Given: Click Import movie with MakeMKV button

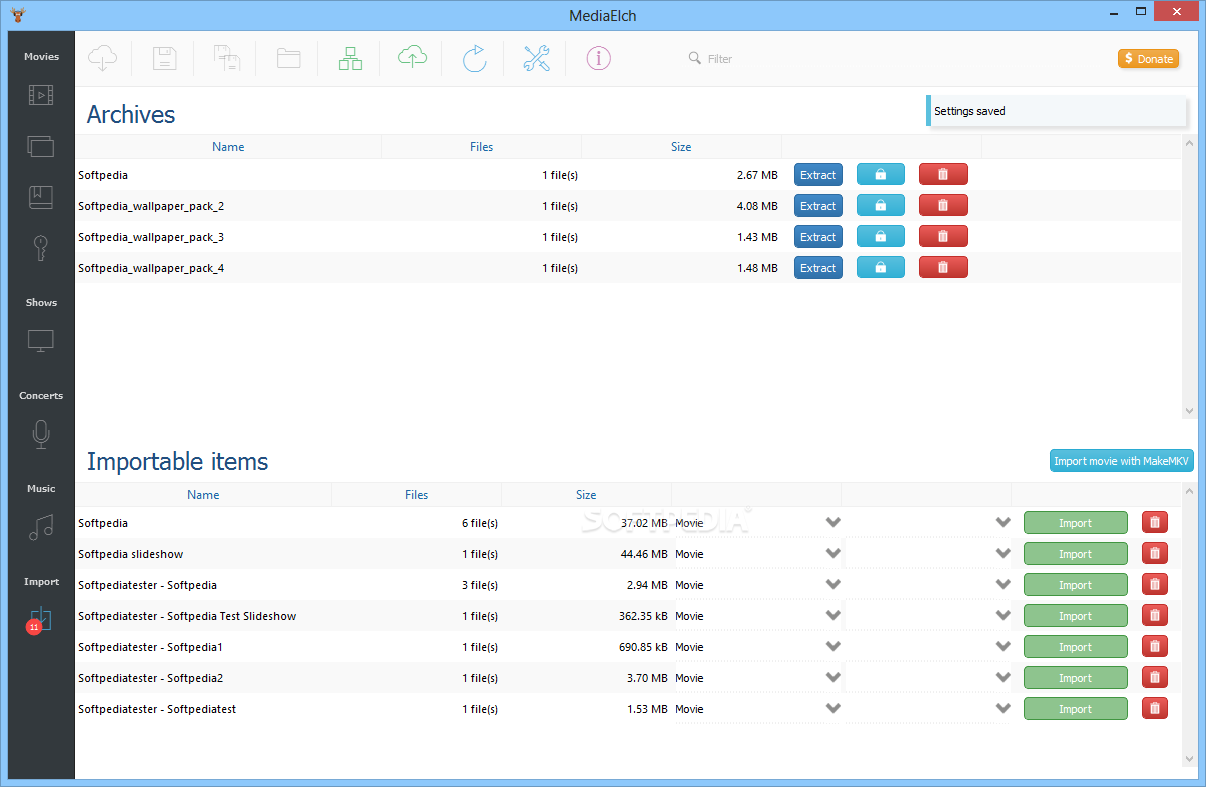Looking at the screenshot, I should click(1121, 461).
